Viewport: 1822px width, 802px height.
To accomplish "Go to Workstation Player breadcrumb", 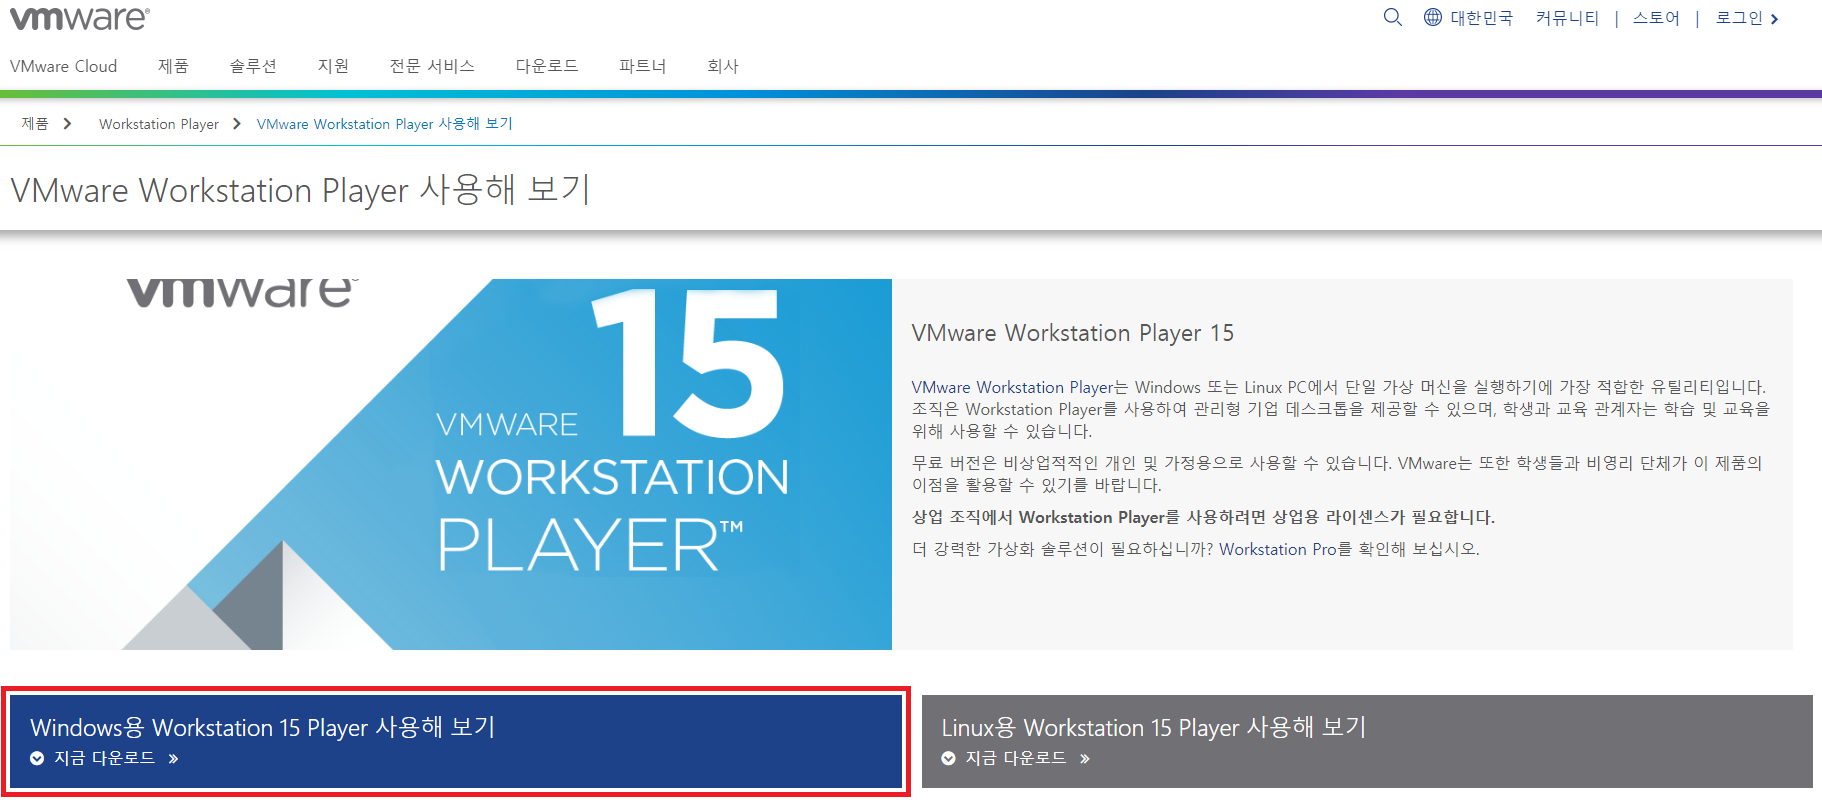I will click(159, 124).
